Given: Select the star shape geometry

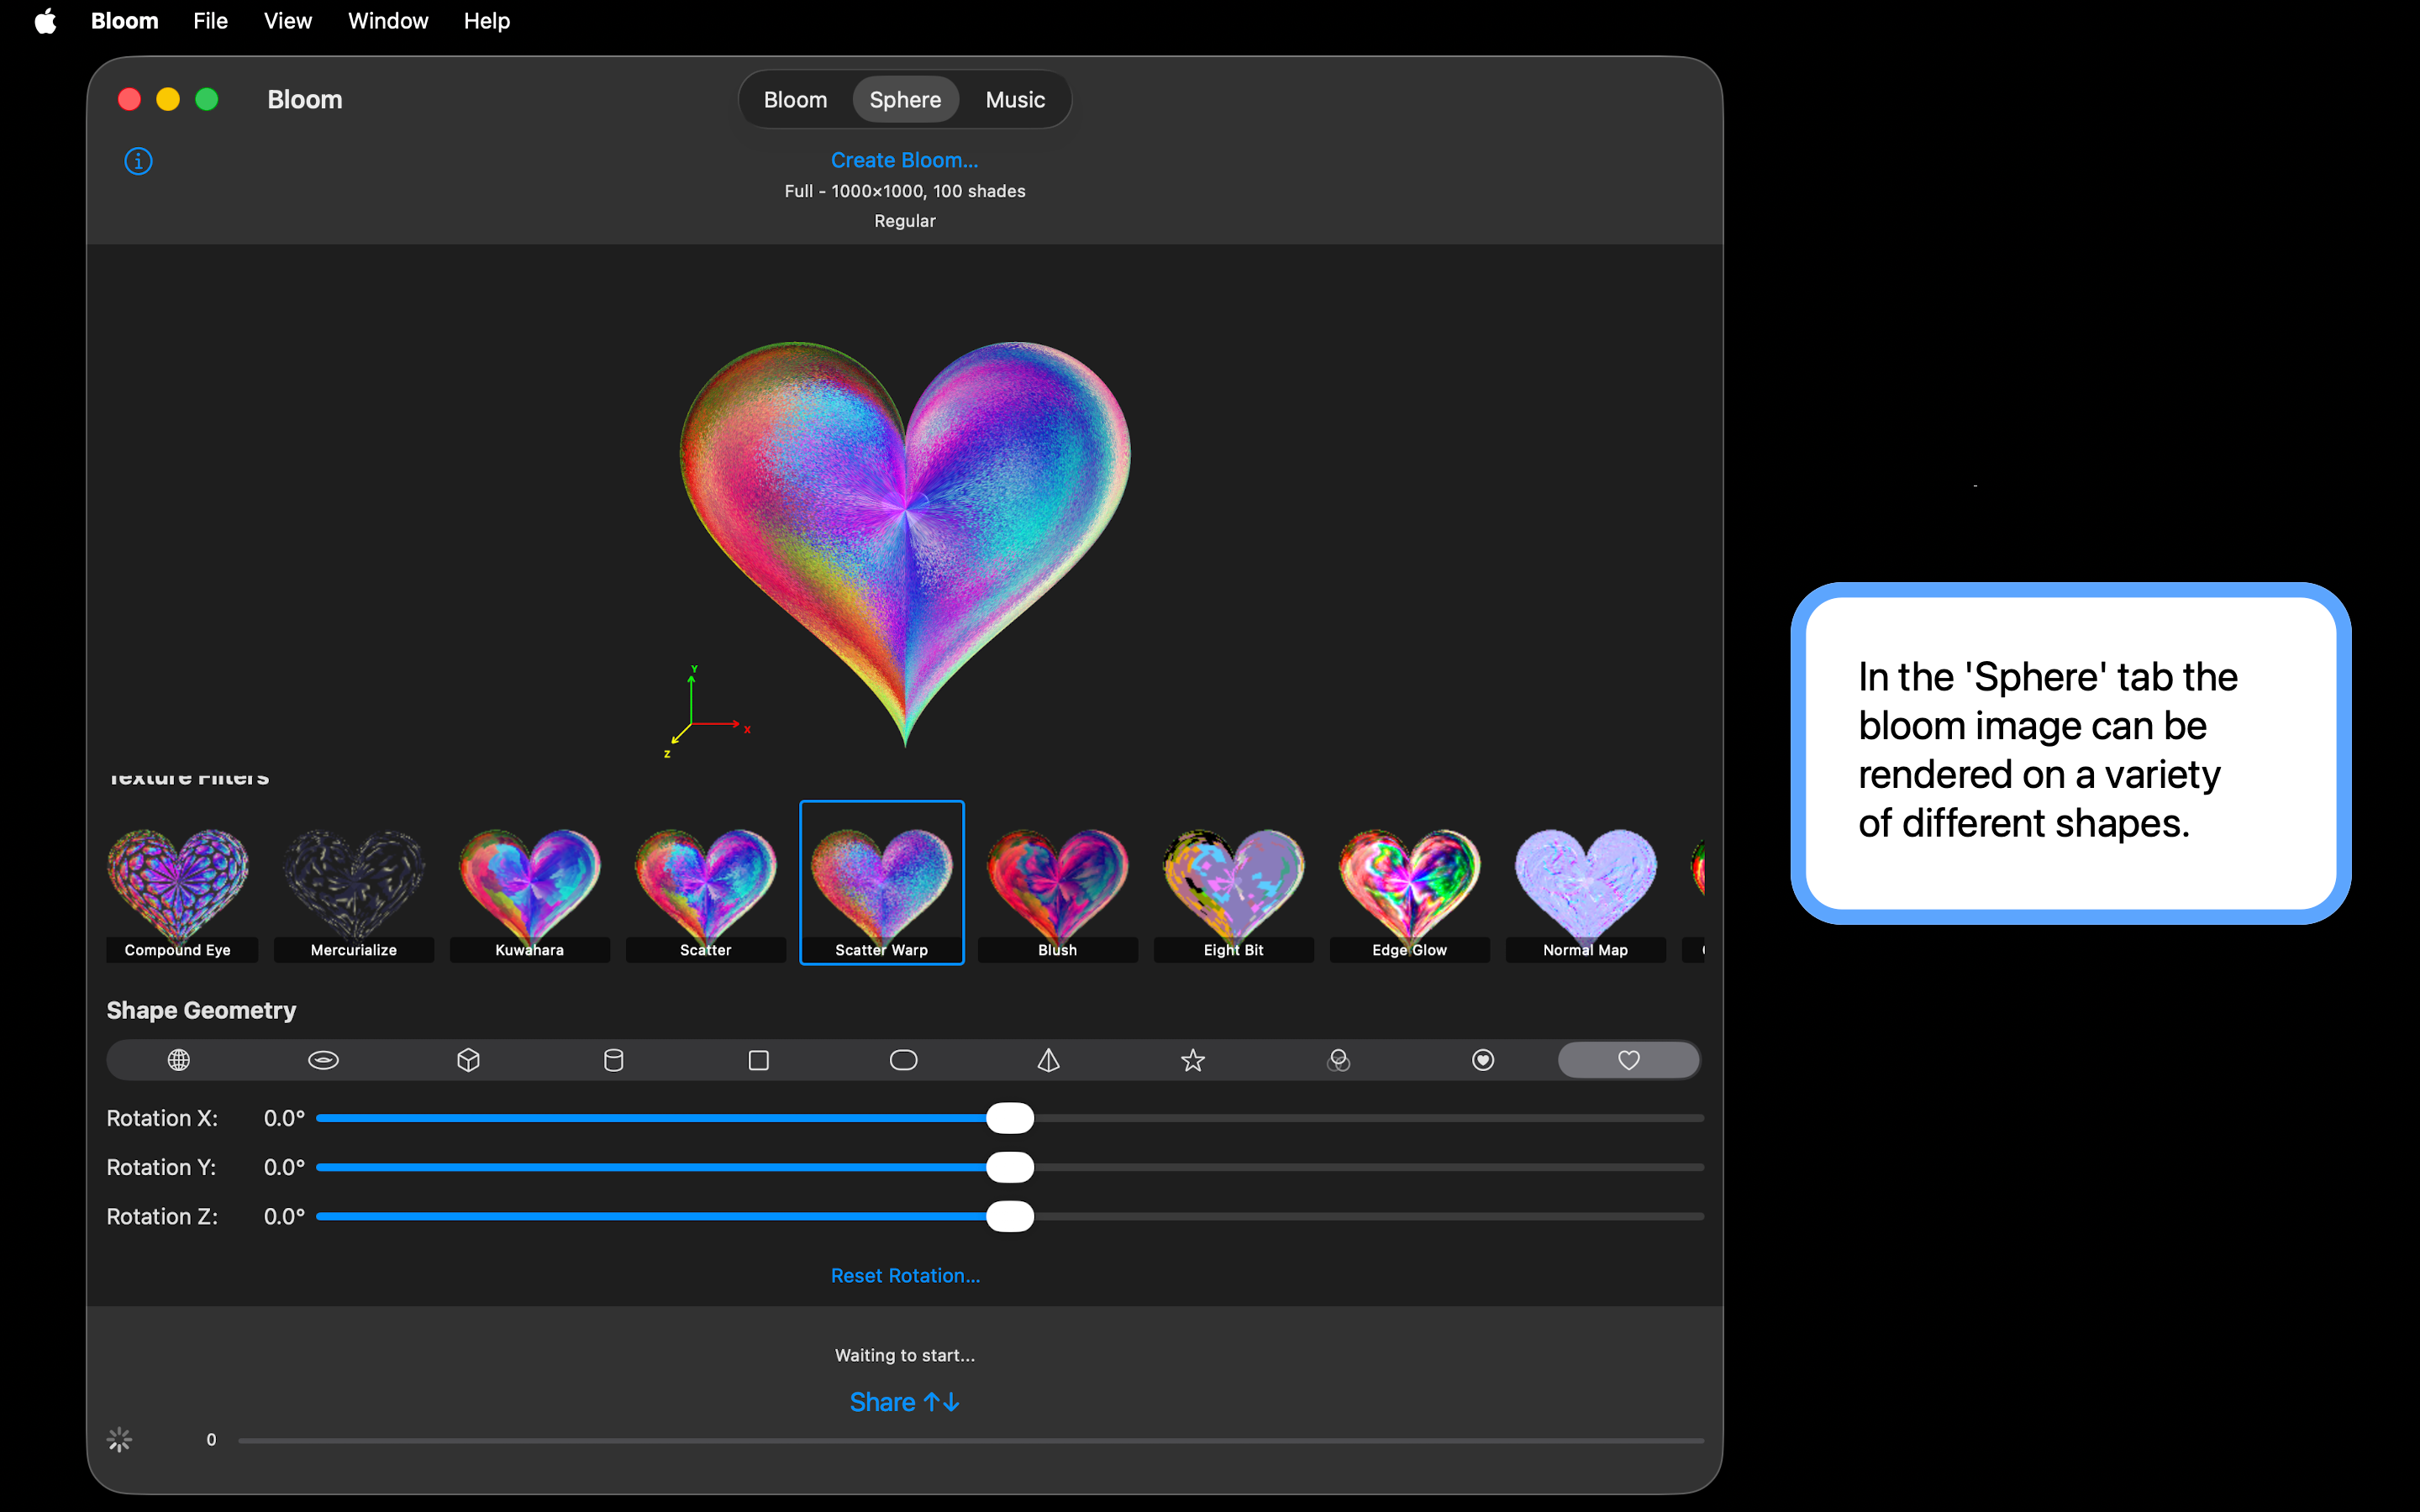Looking at the screenshot, I should (1193, 1060).
